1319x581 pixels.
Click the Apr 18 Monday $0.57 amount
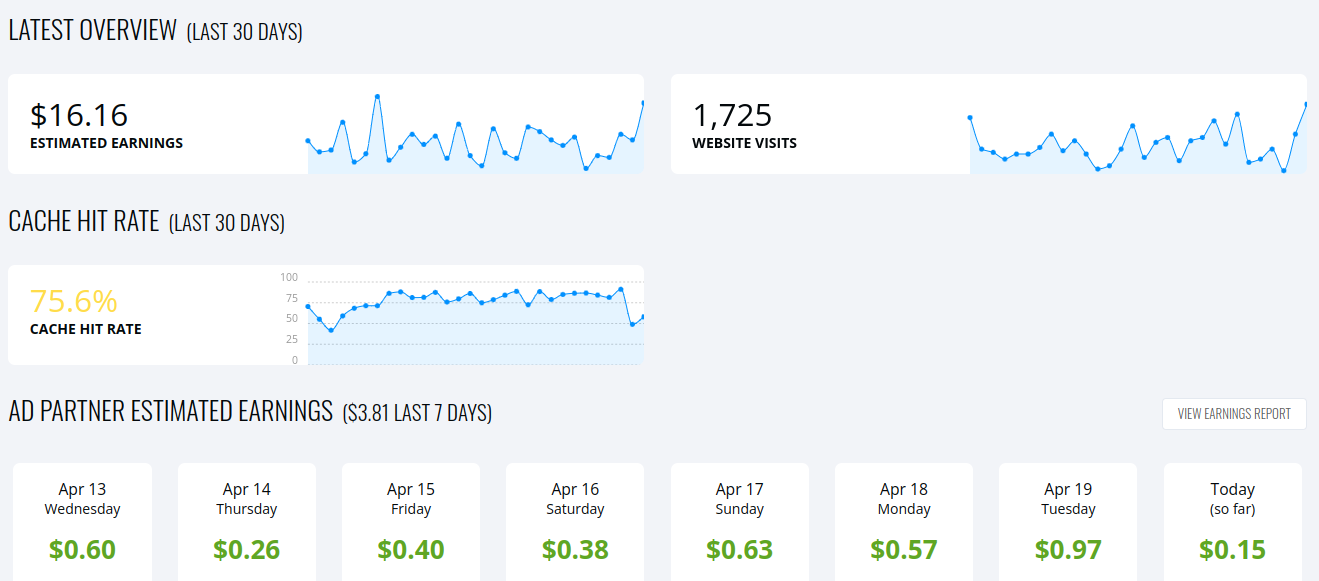[904, 550]
